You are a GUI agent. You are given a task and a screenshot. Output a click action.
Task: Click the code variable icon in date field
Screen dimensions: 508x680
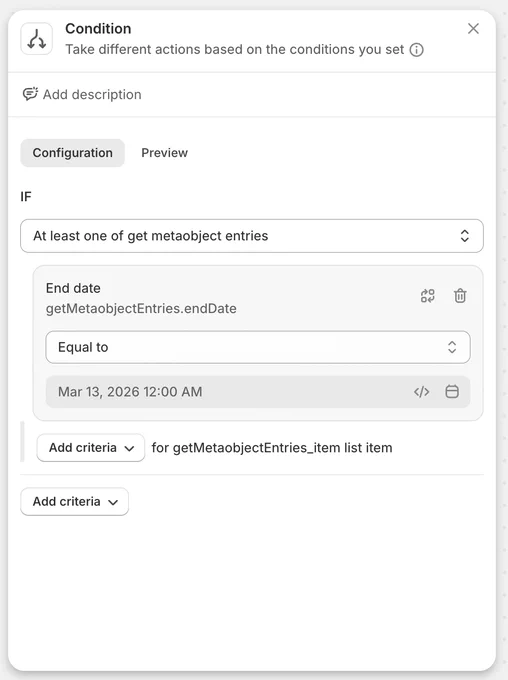tap(421, 392)
